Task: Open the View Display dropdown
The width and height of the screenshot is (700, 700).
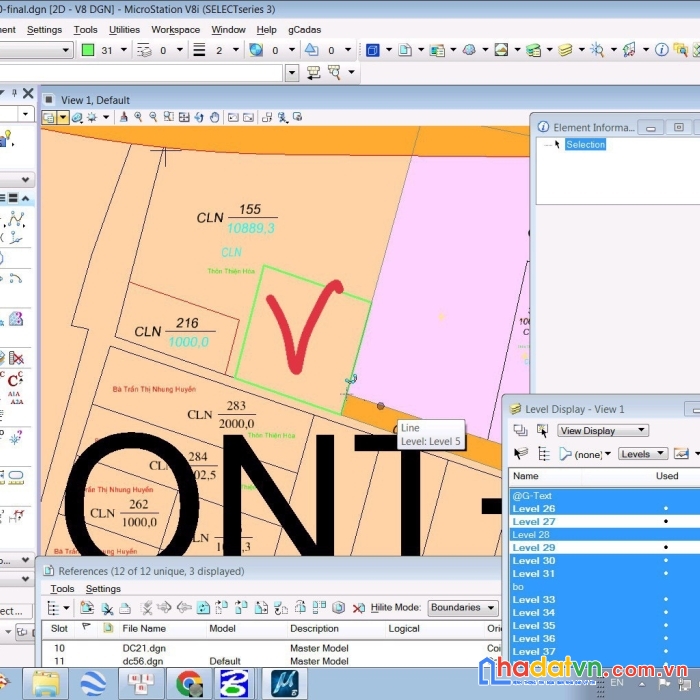Action: point(603,431)
